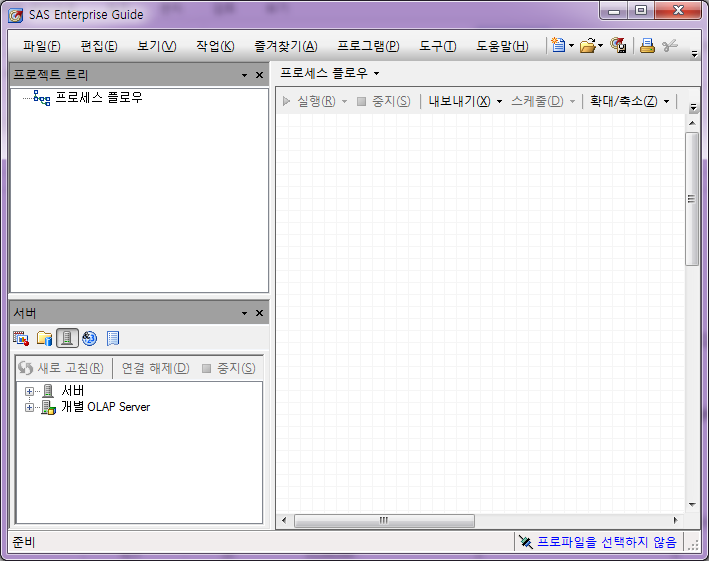709x561 pixels.
Task: Open the 프로세스 플로우 heading dropdown
Action: coord(376,73)
